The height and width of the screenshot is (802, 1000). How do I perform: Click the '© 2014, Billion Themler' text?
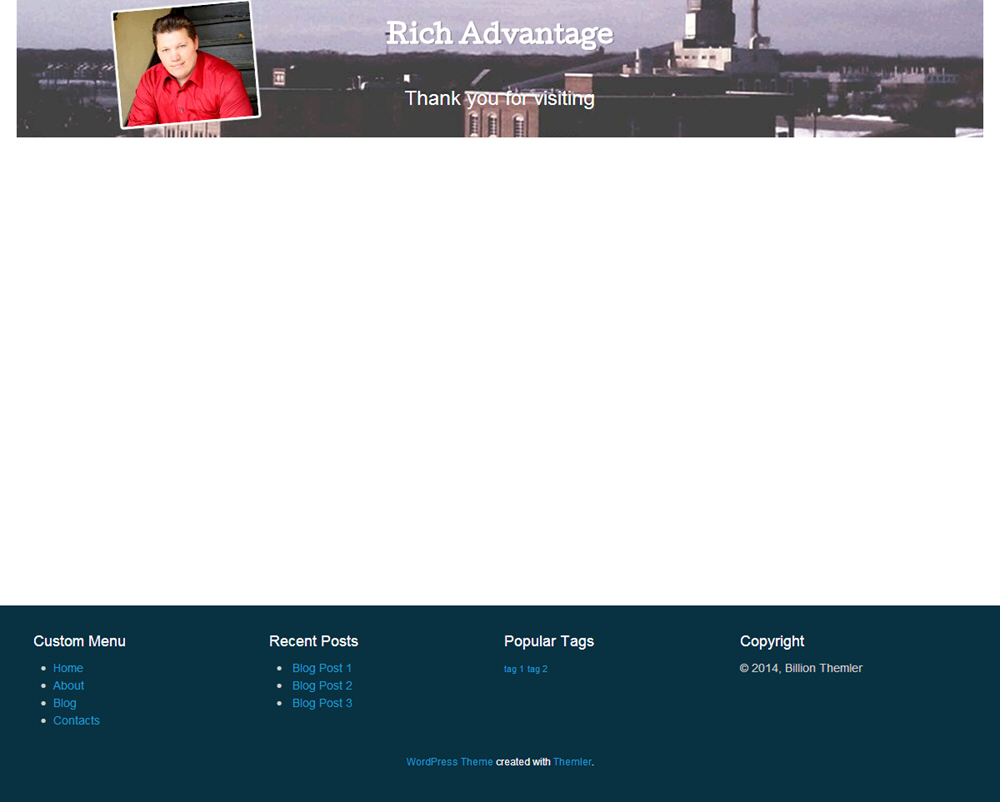[800, 668]
